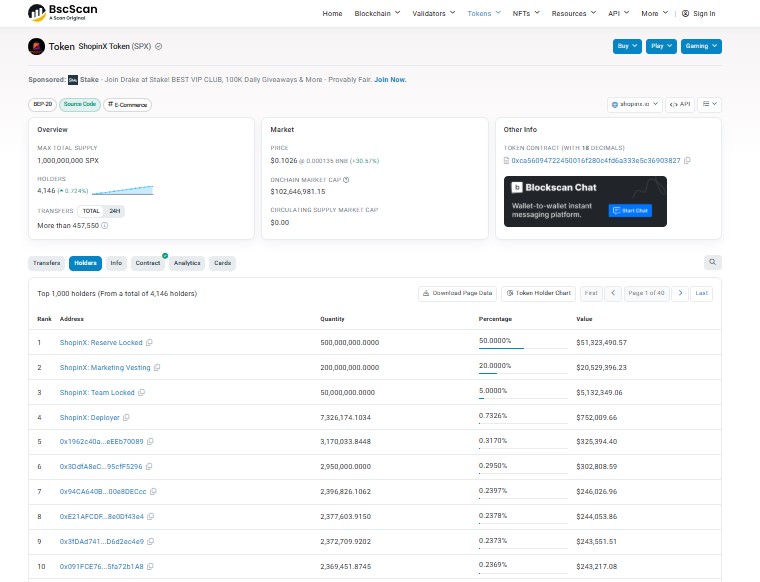
Task: Click the Sign In link
Action: pyautogui.click(x=704, y=14)
